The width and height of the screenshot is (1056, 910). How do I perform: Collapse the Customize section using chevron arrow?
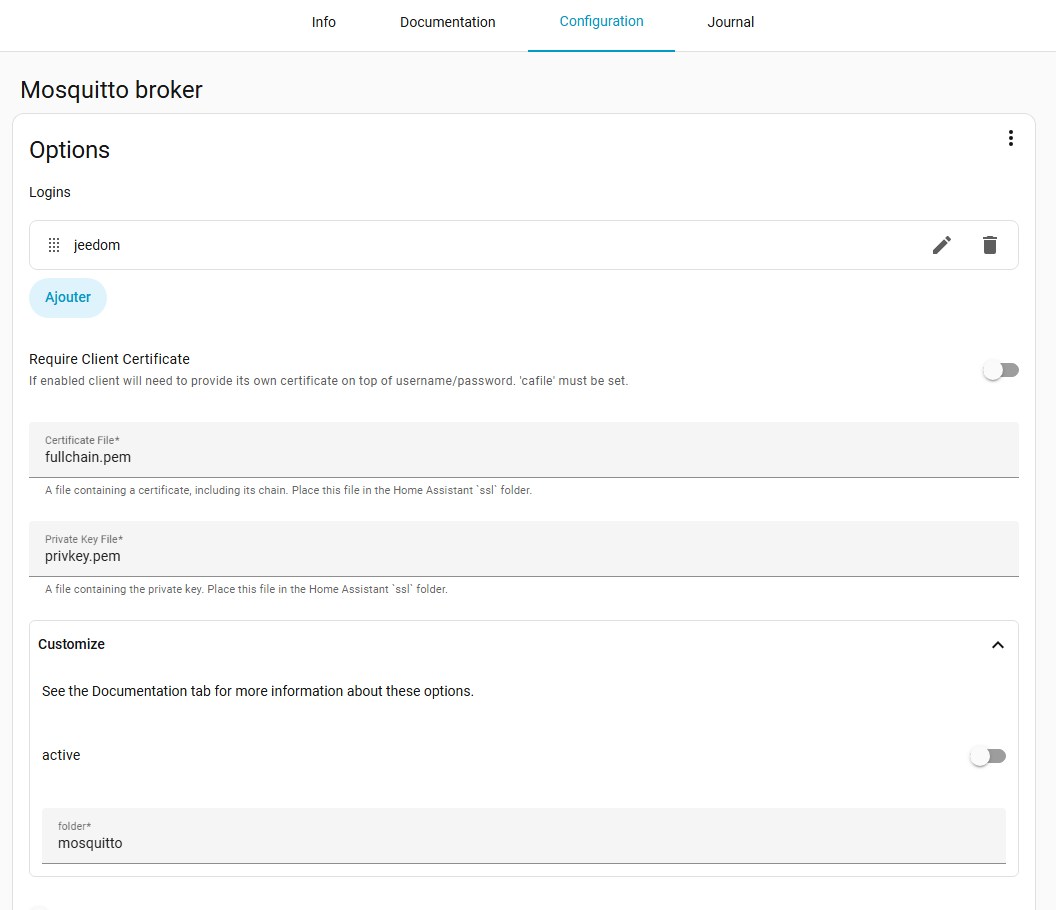pyautogui.click(x=997, y=645)
